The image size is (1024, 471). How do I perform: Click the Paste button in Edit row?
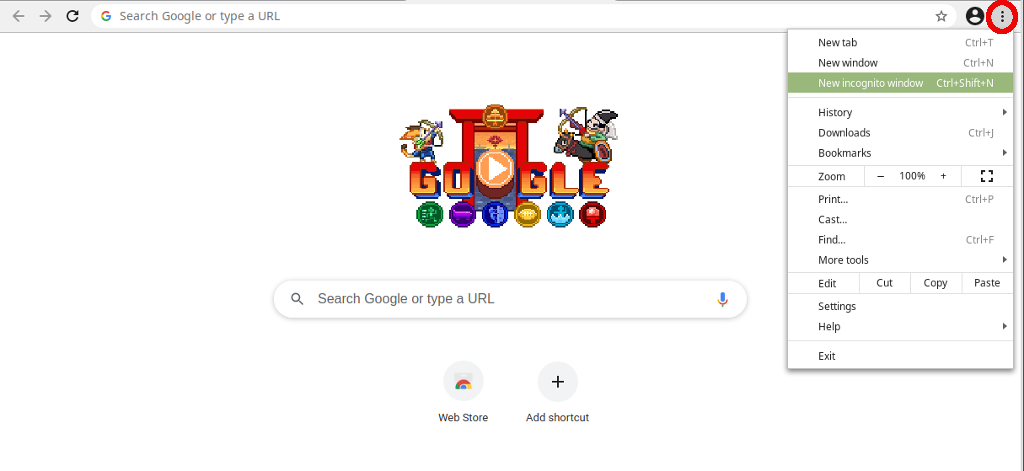987,283
